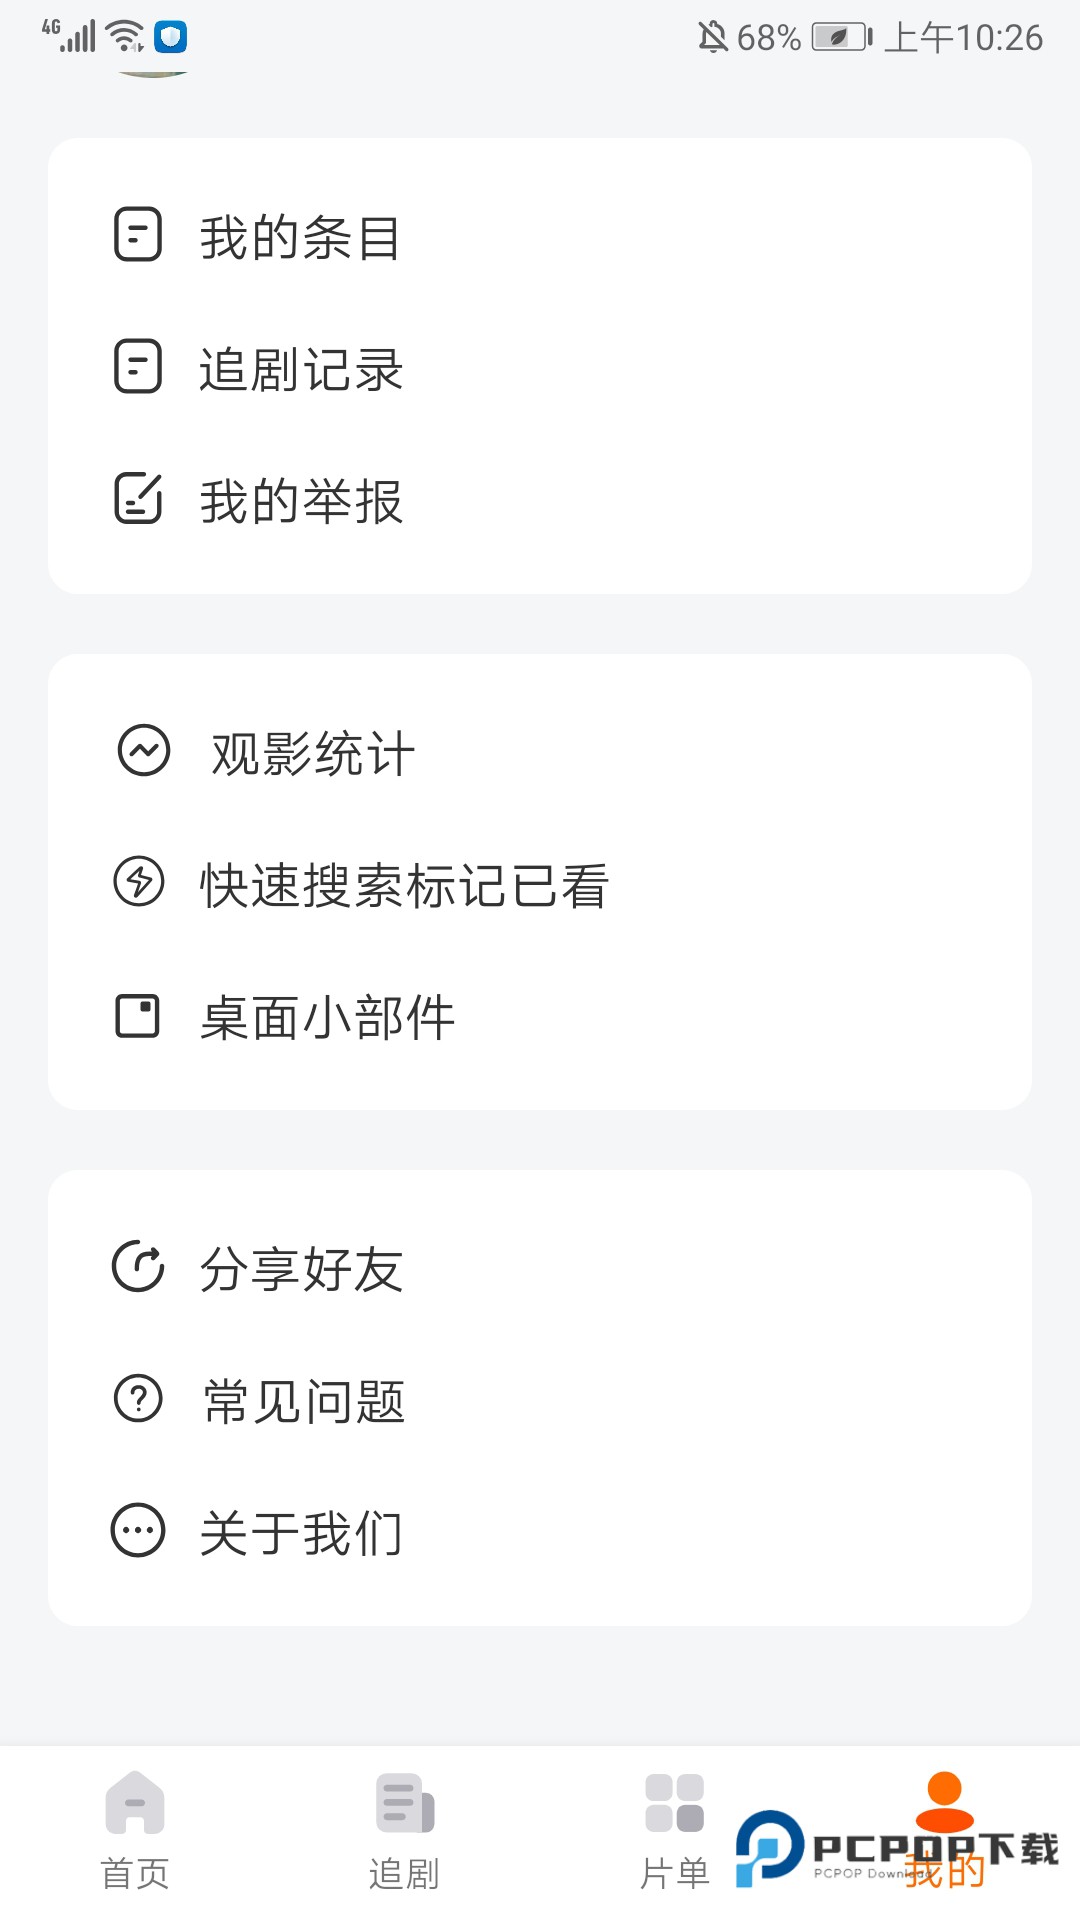
Task: Tap the 关于我们 three-dot icon
Action: pos(138,1531)
